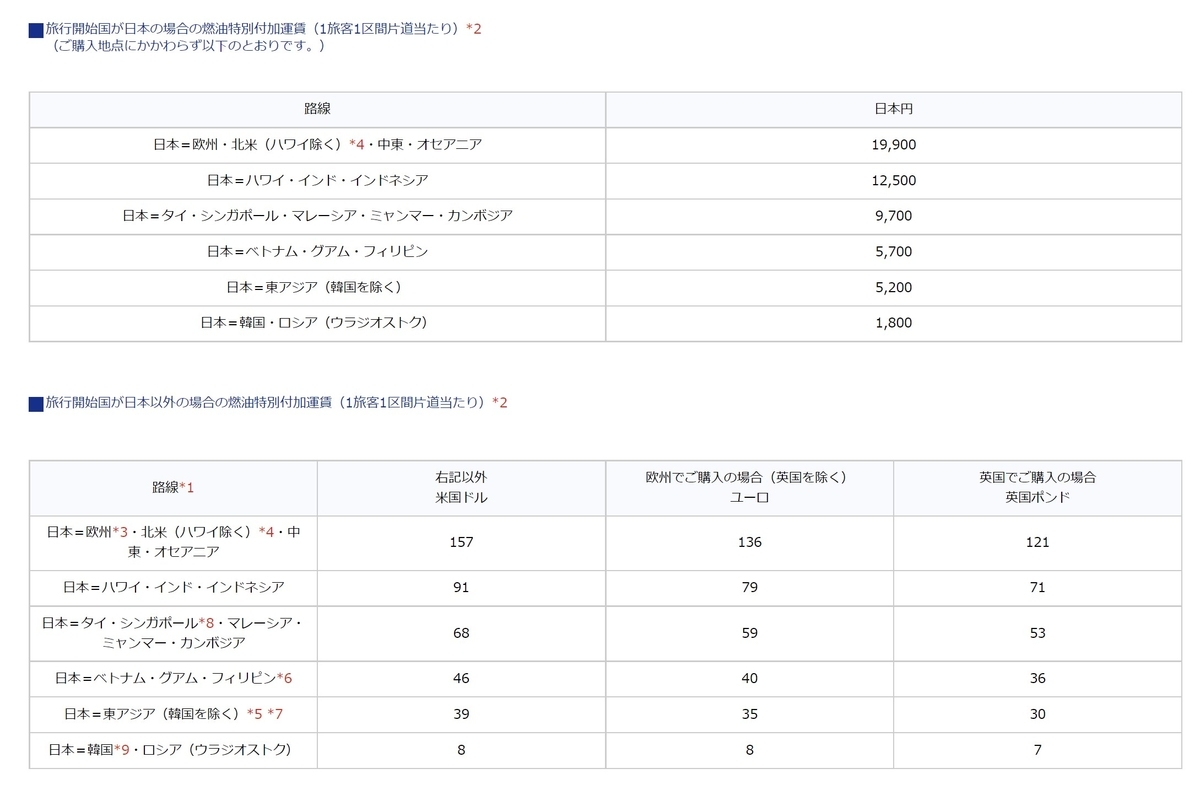Screen dimensions: 1200x790
Task: Select the 136 euro value
Action: 748,542
